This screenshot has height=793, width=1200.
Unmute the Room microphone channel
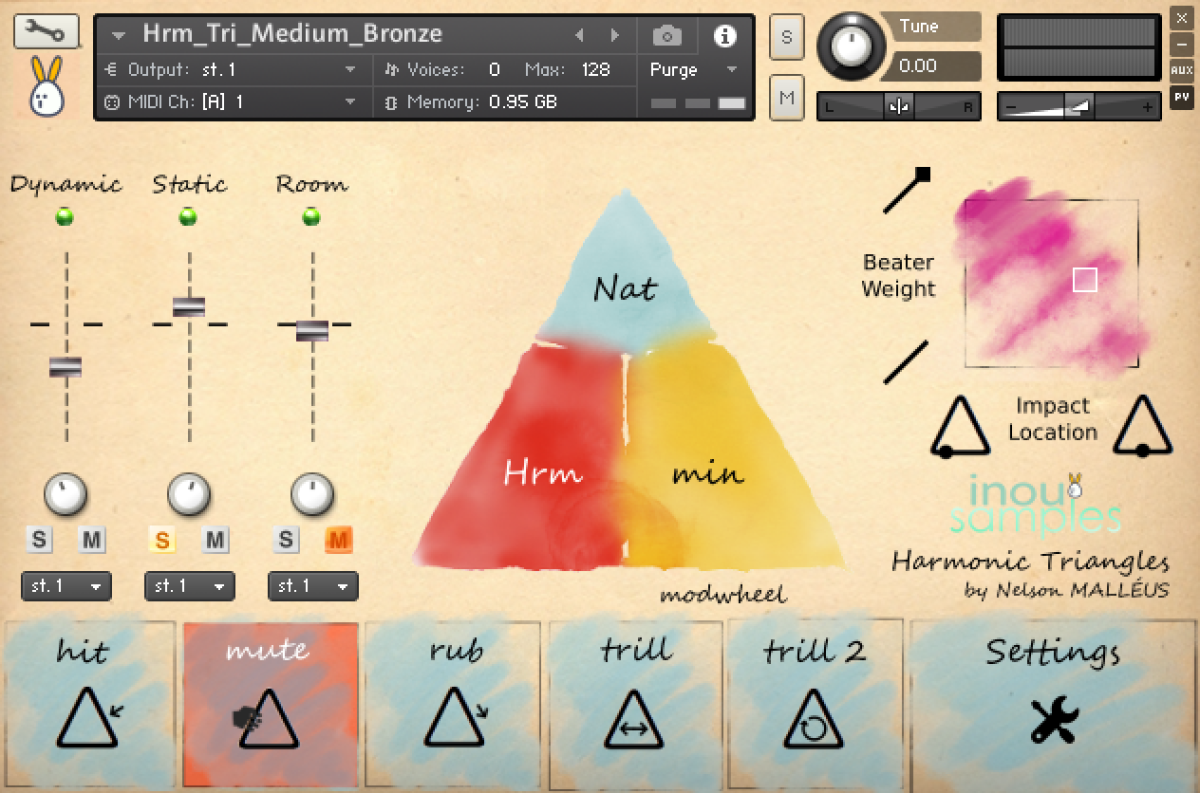coord(339,541)
